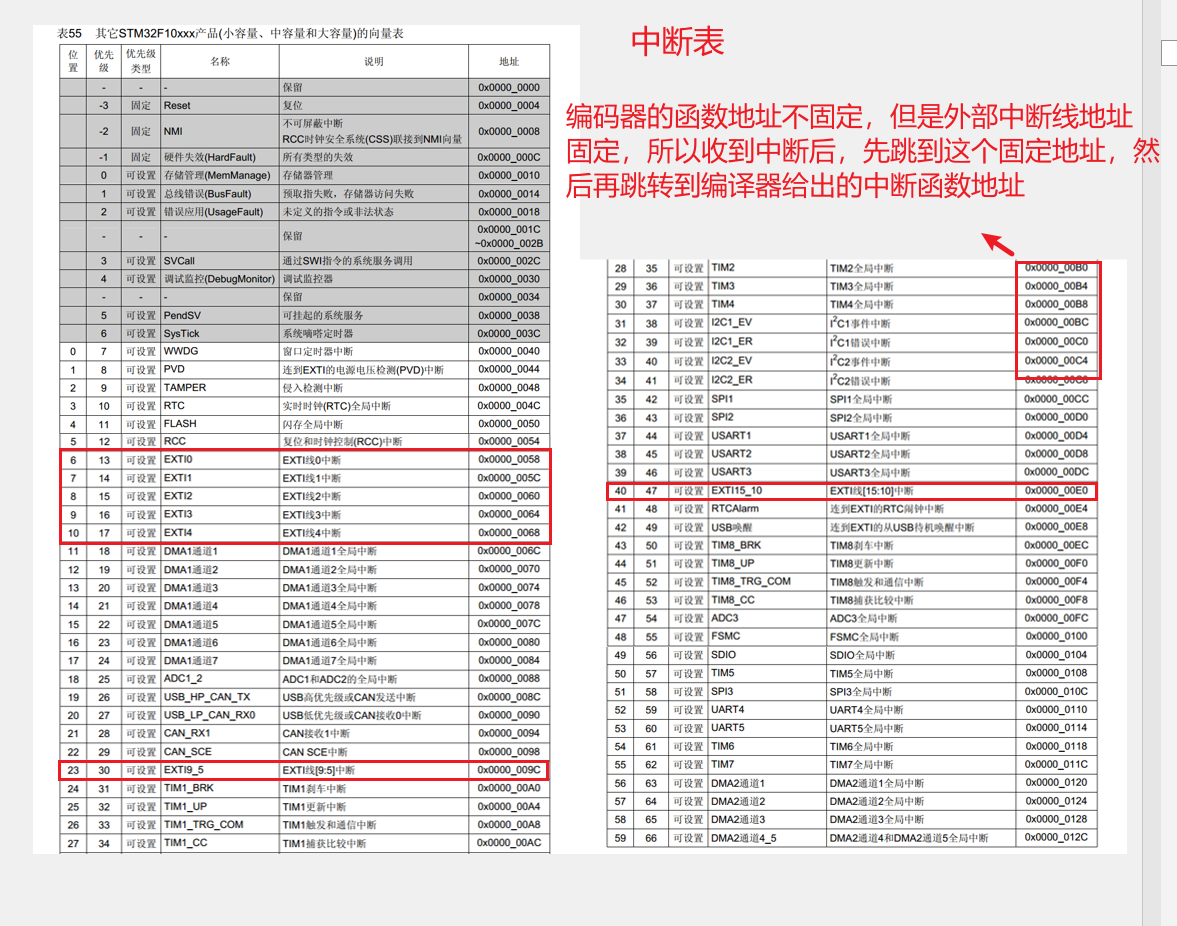Click the 'DMA2通道1' name cell
1177x926 pixels.
[x=767, y=783]
